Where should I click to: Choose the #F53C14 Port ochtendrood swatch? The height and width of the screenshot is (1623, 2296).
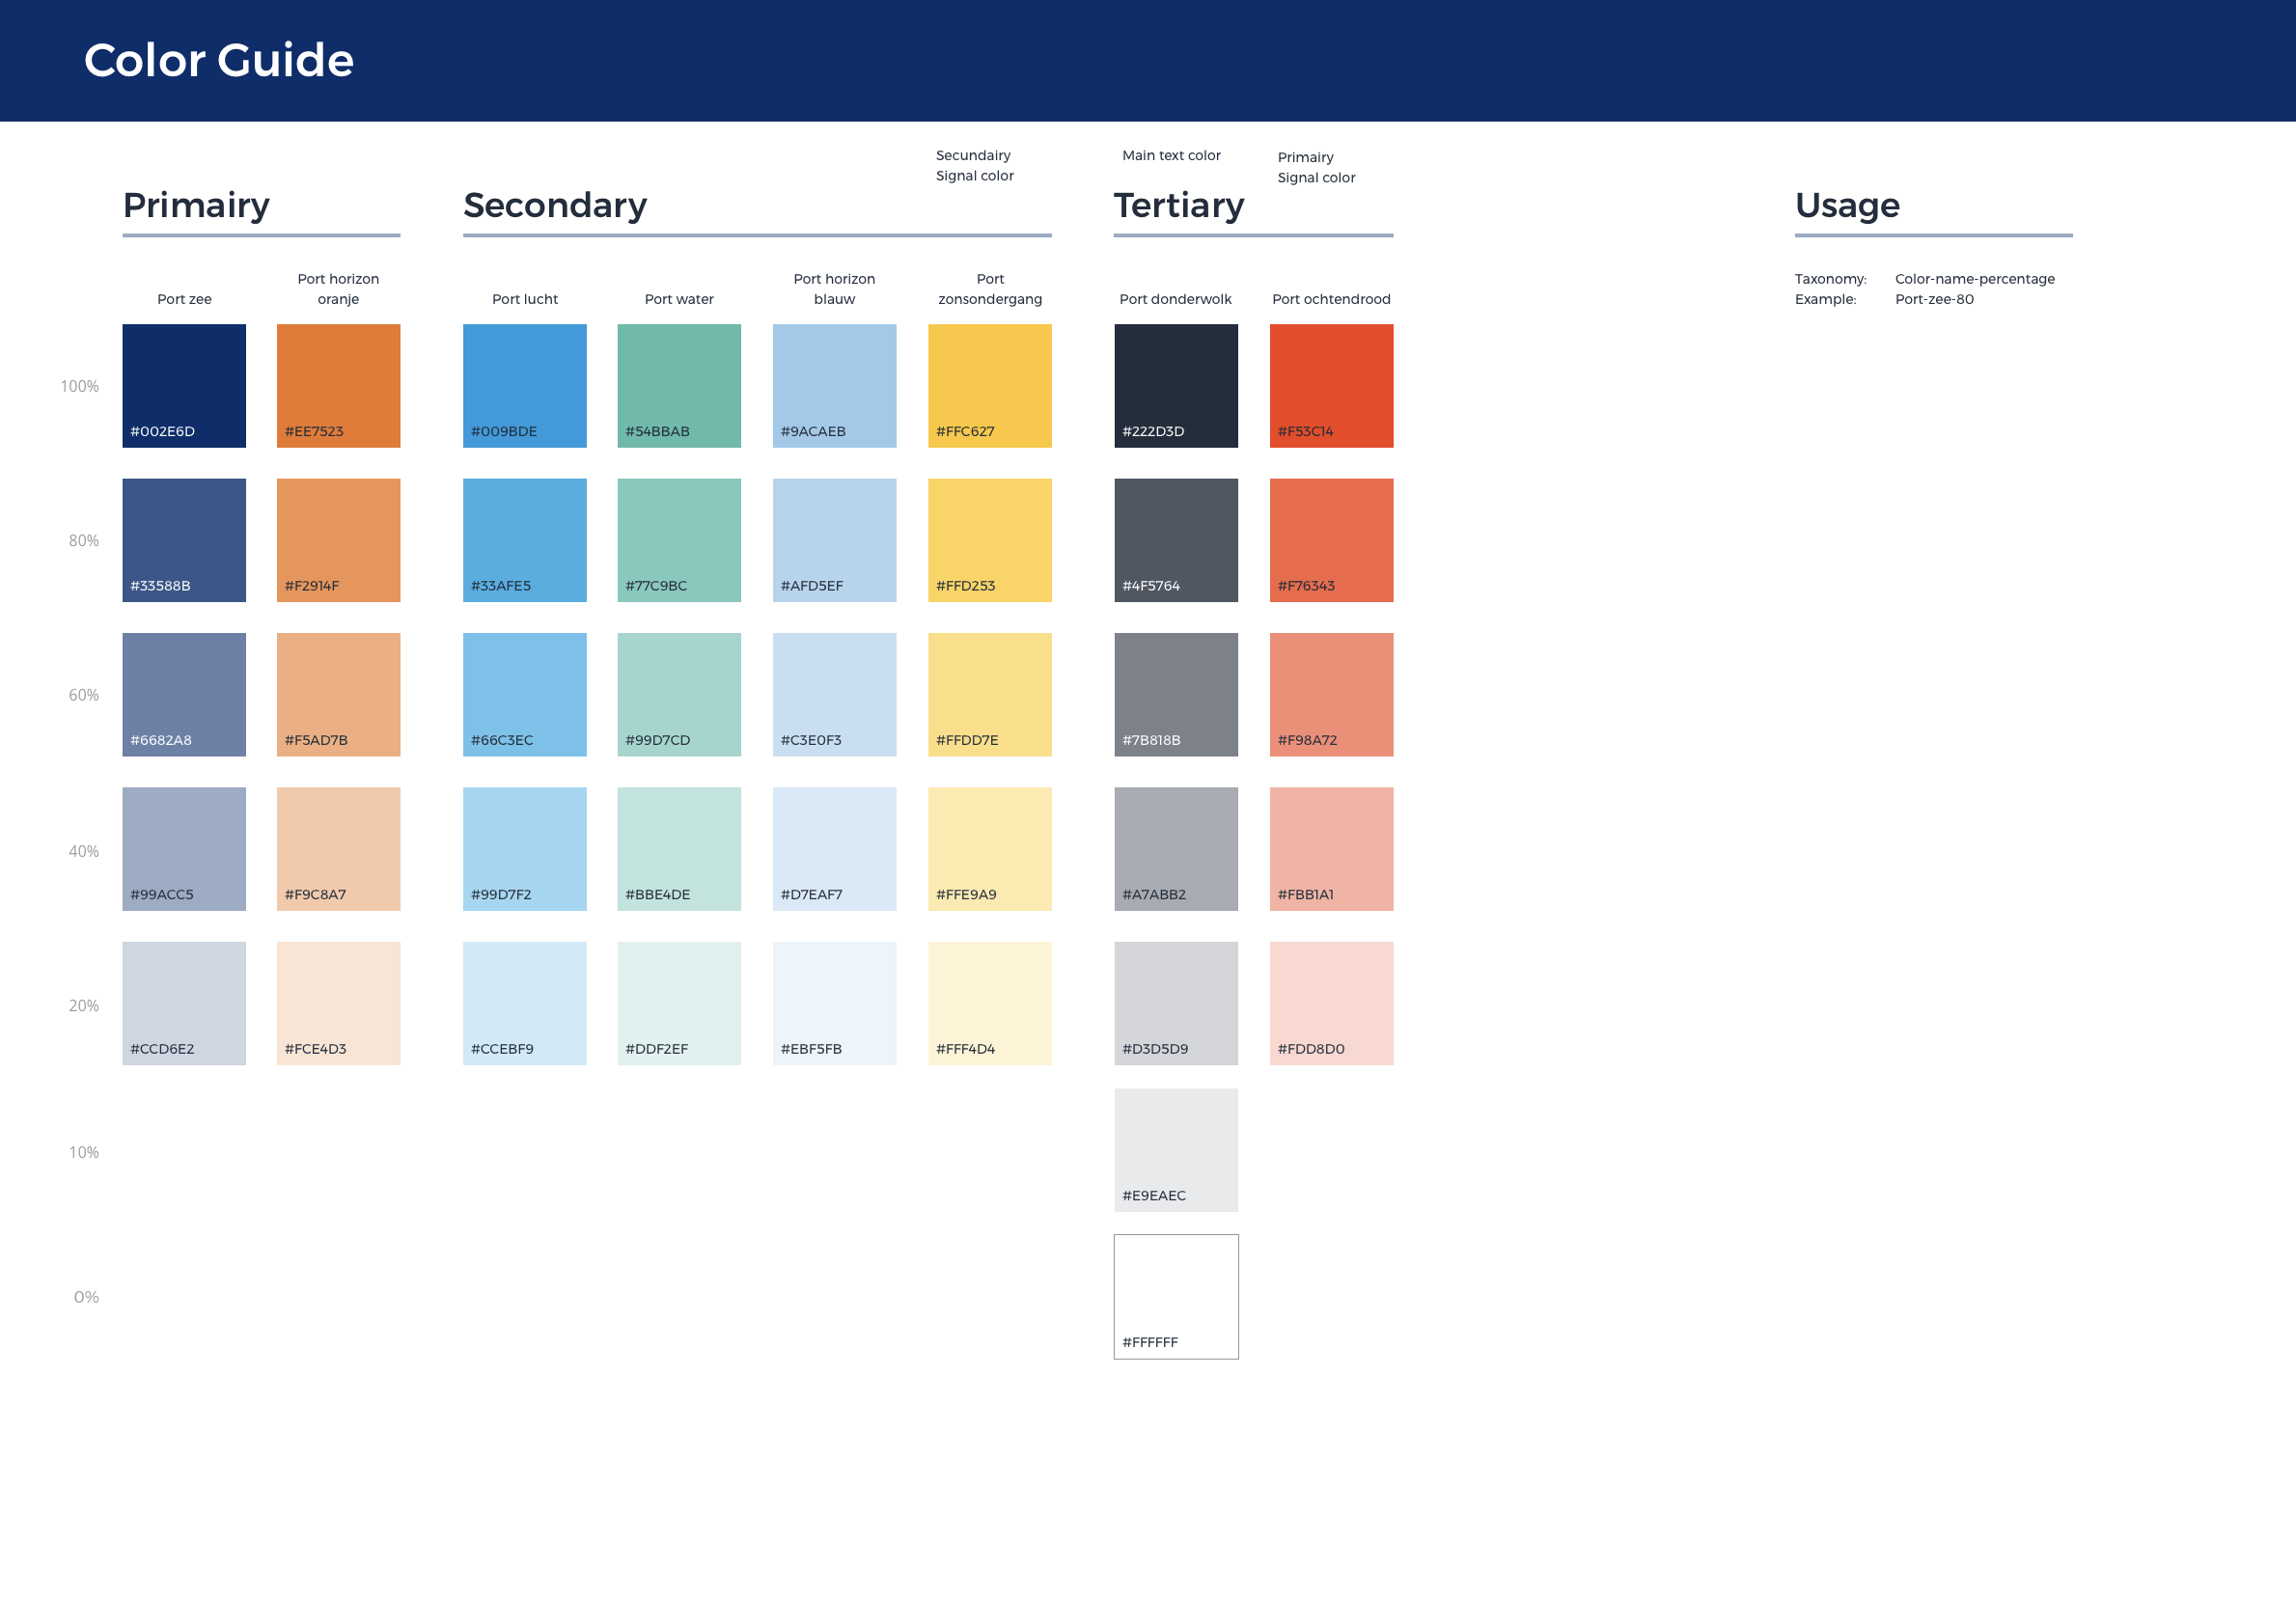coord(1331,385)
